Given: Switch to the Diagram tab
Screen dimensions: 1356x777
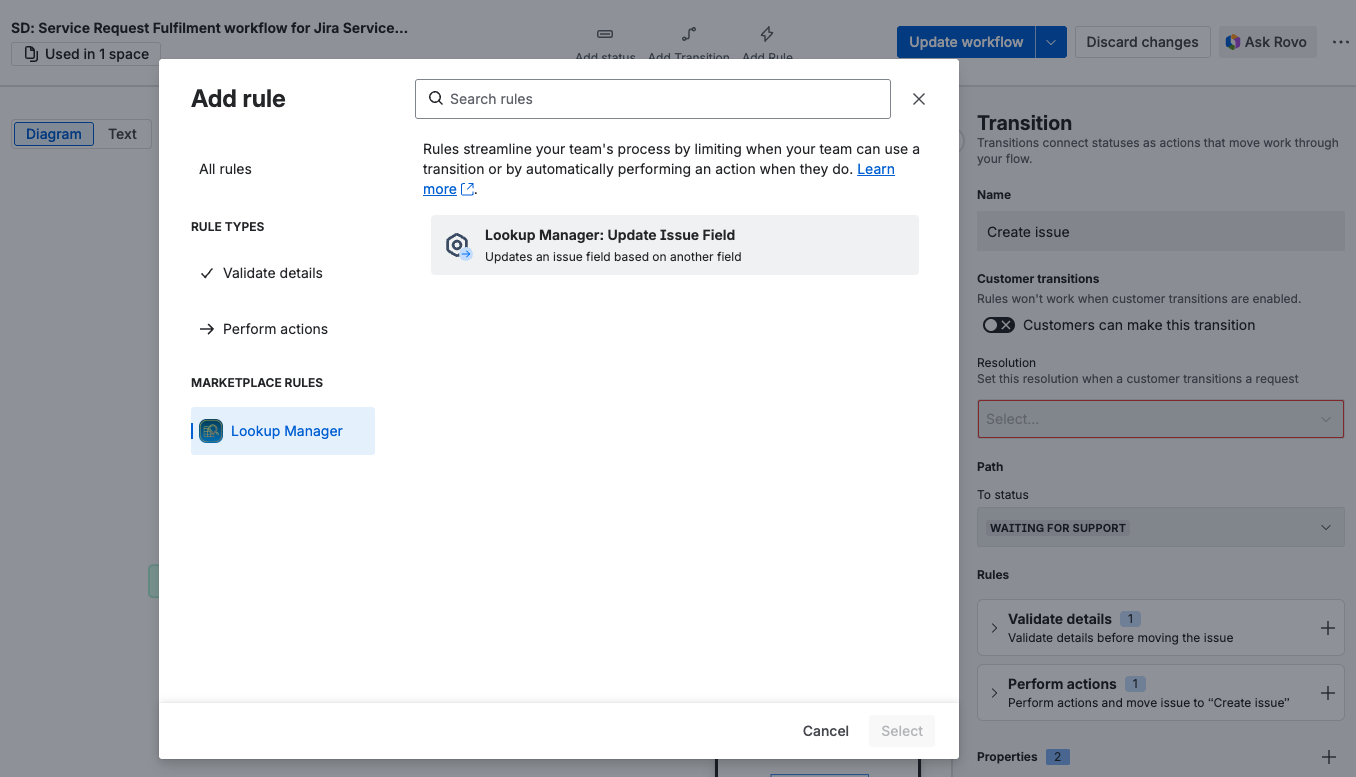Looking at the screenshot, I should point(53,133).
